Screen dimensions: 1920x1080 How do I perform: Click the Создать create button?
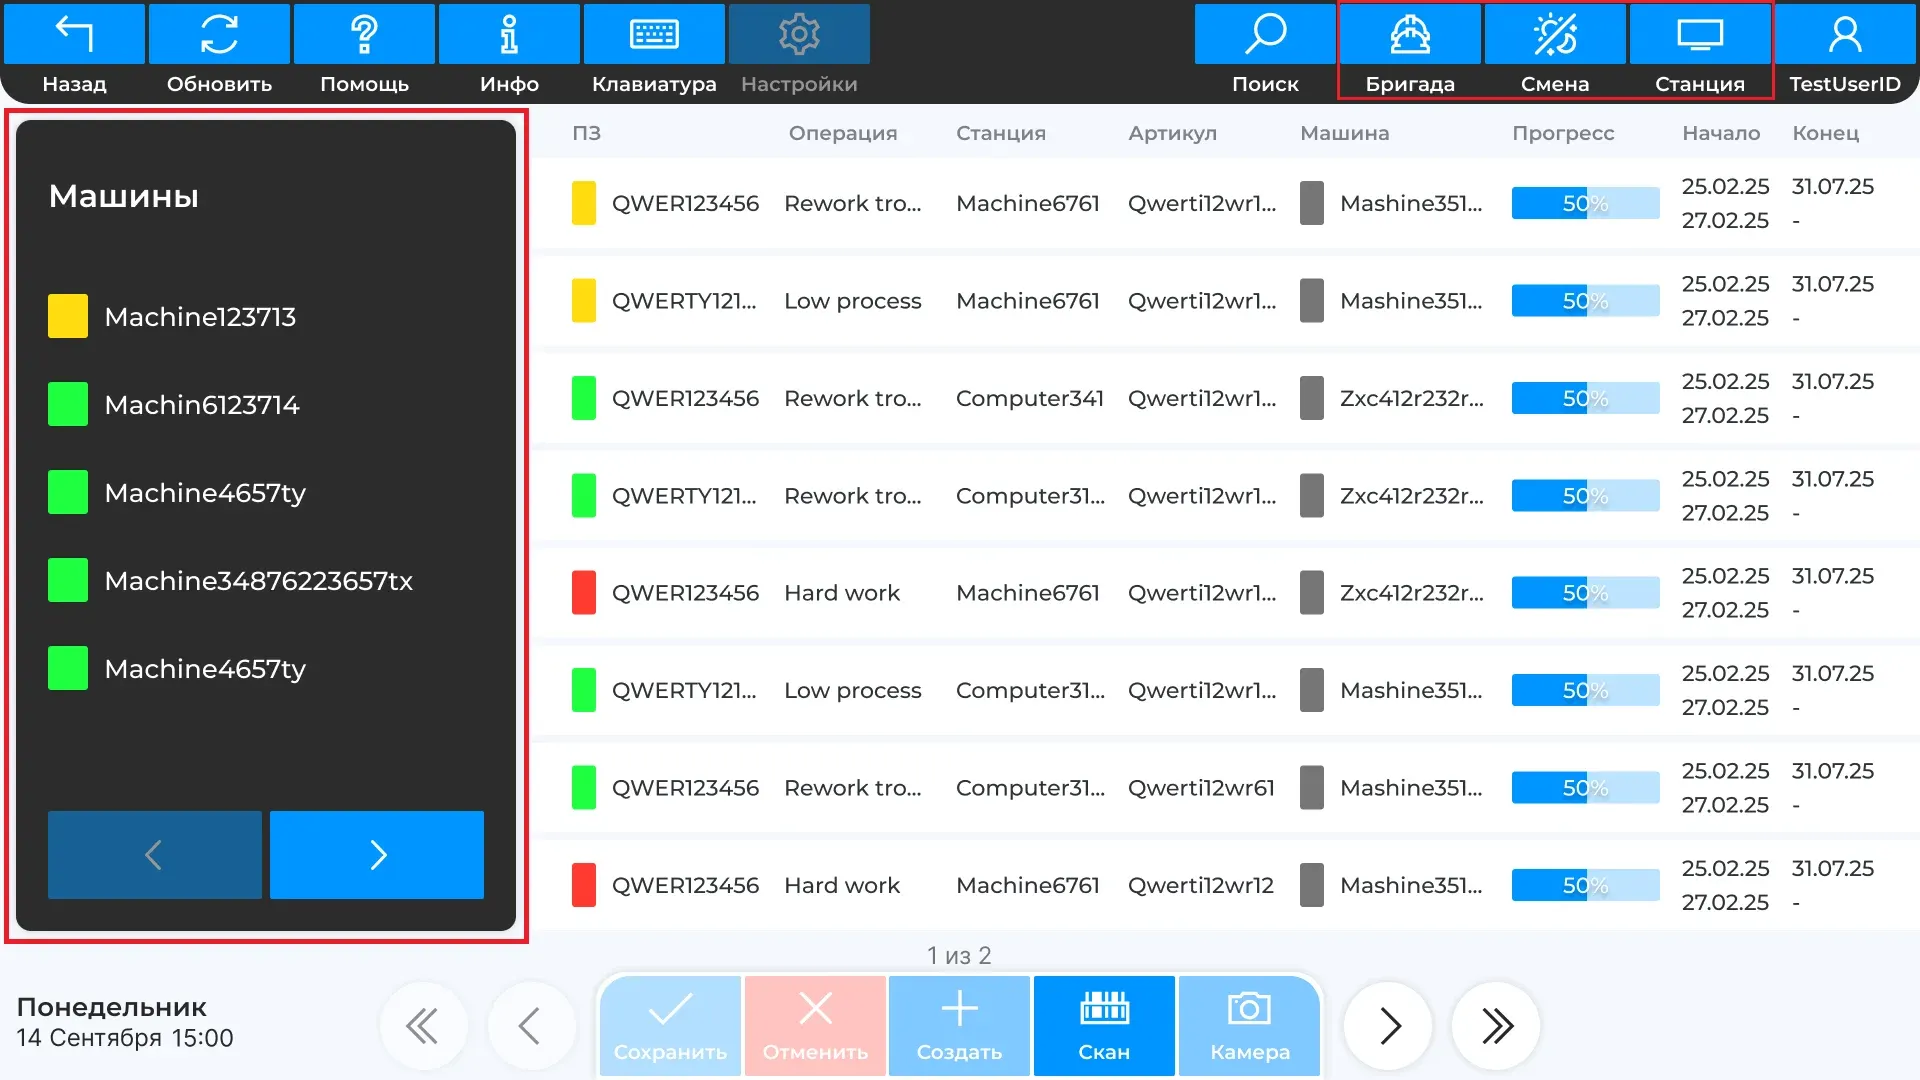(959, 1025)
